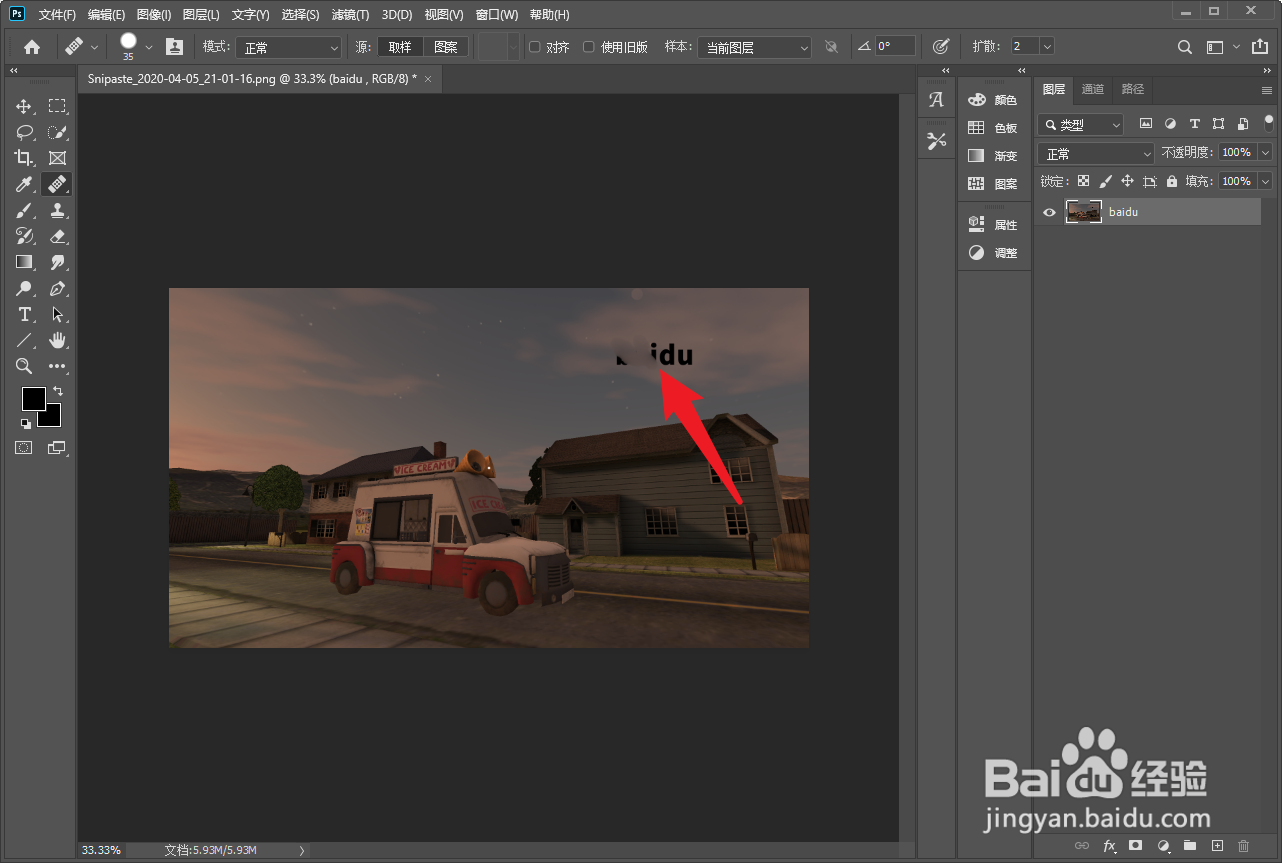1282x863 pixels.
Task: Open the 渐变 panel
Action: point(993,156)
